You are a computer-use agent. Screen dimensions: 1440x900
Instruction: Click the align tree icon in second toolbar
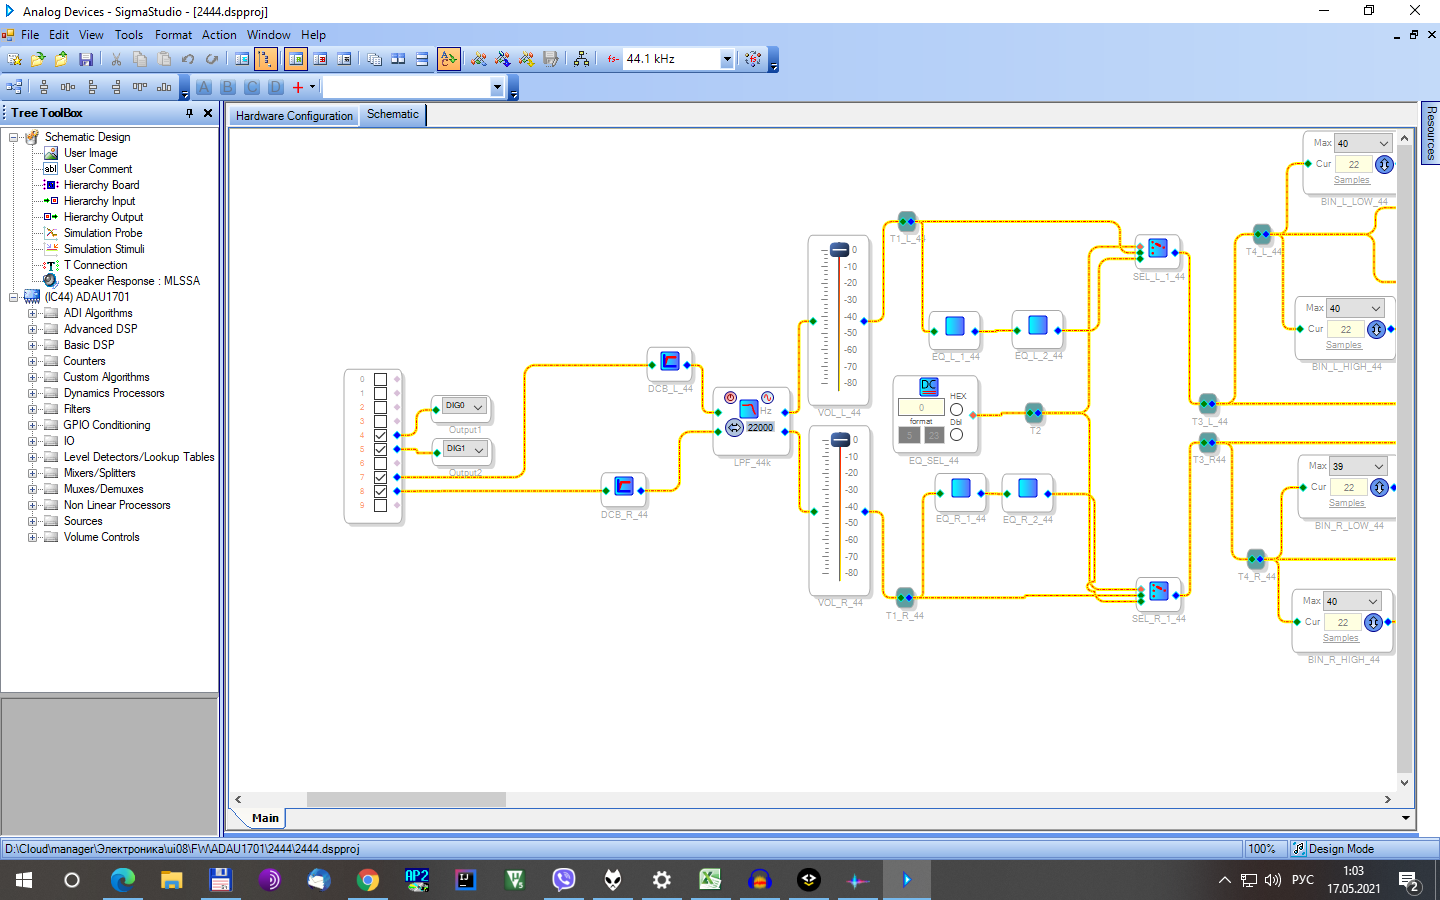[14, 87]
